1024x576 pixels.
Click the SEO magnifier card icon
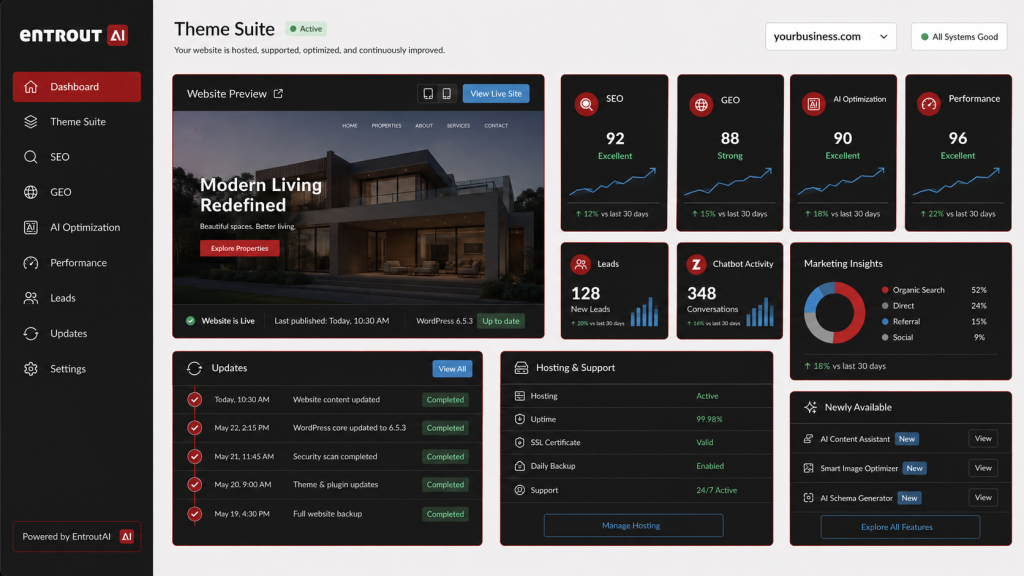pos(586,104)
